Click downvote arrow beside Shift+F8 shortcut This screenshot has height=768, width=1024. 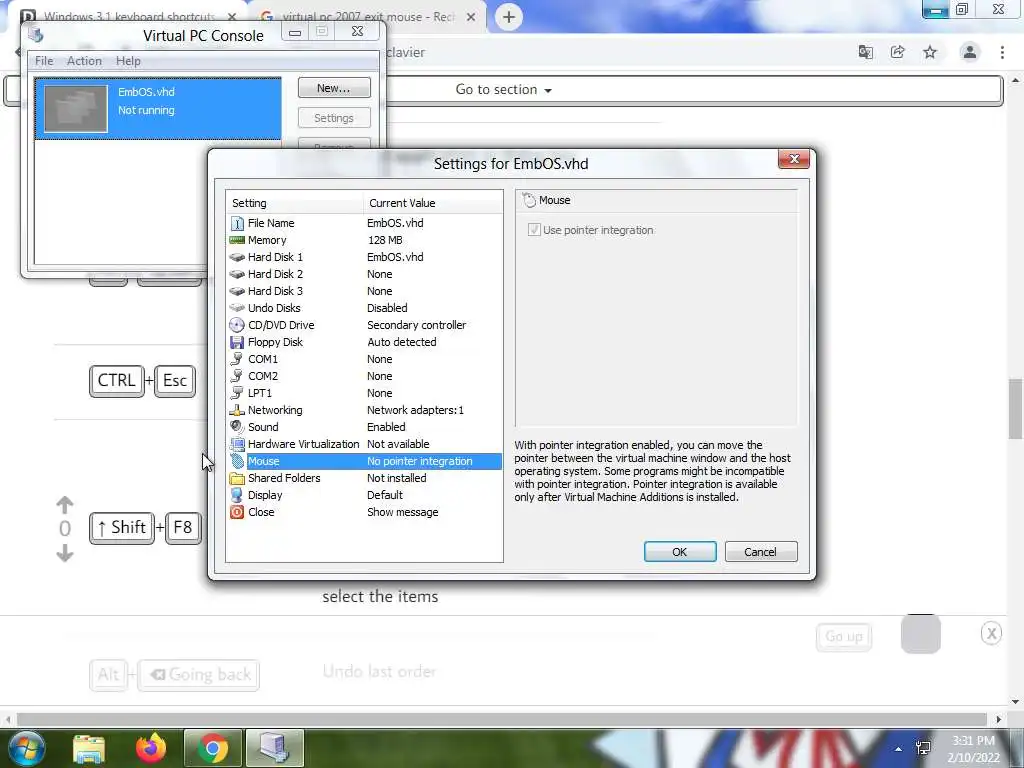click(65, 553)
